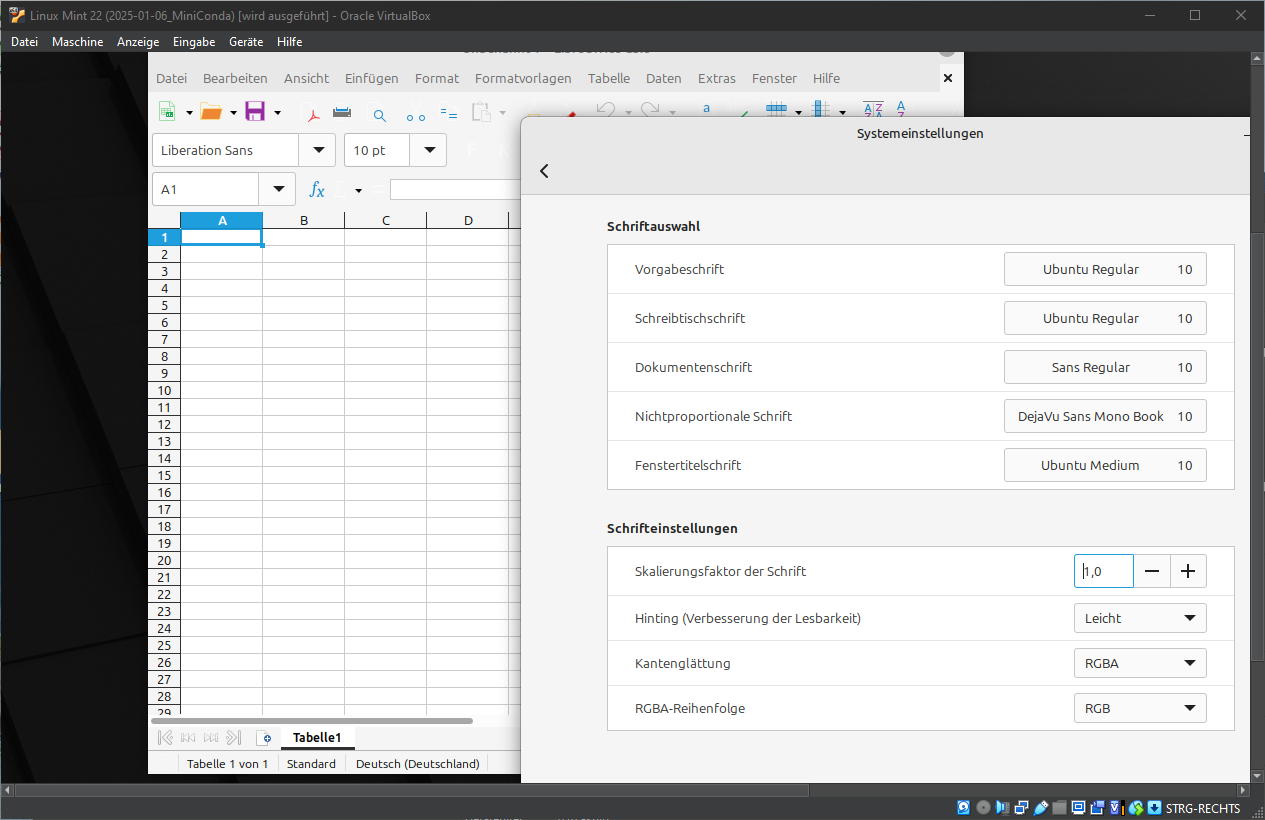
Task: Export directly as PDF in Calc
Action: pos(313,113)
